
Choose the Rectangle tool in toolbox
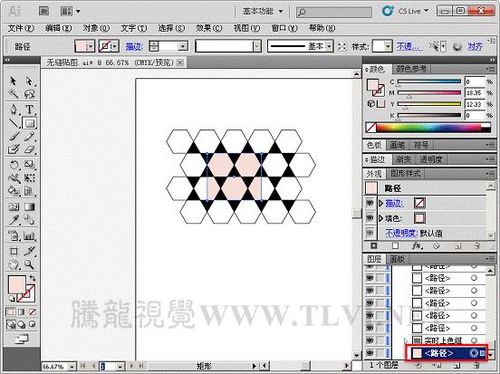click(x=30, y=123)
